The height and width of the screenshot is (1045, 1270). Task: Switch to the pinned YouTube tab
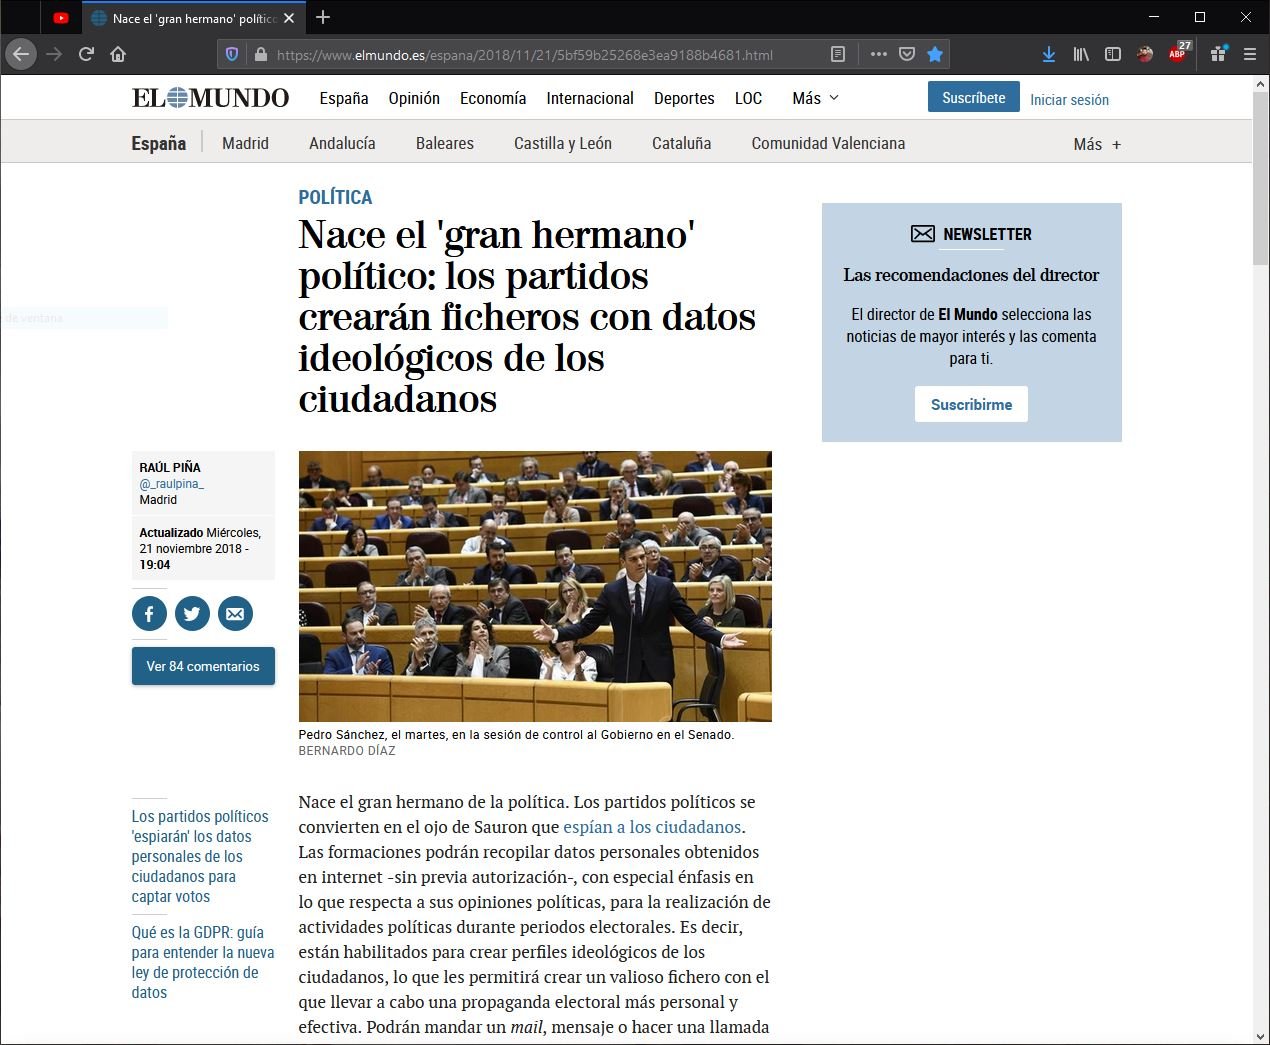click(61, 18)
